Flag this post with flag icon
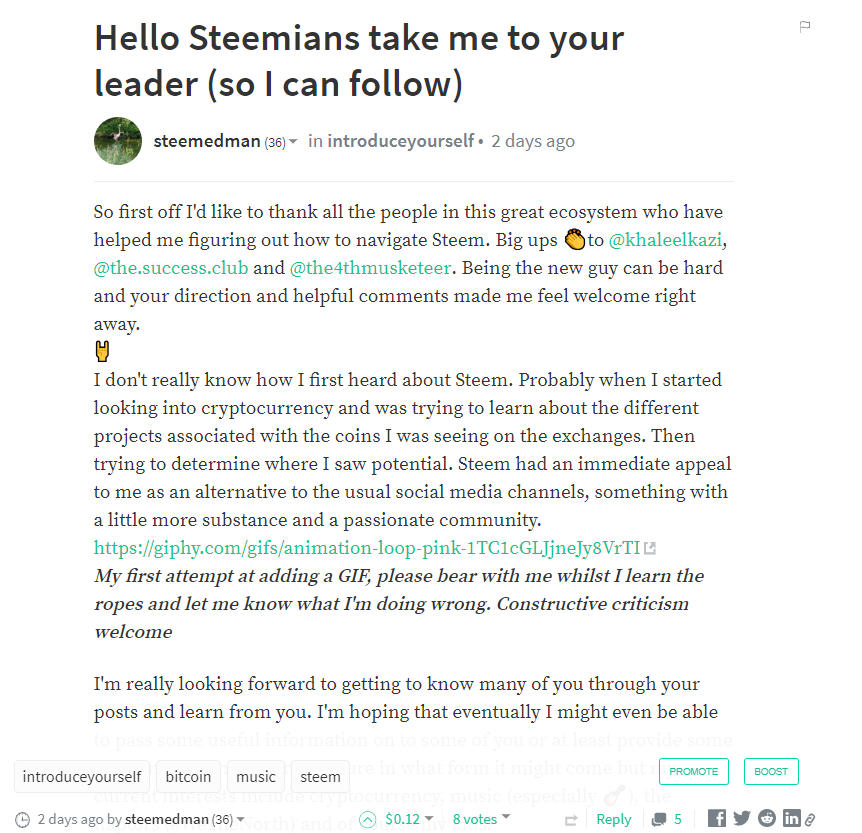862x833 pixels. coord(805,27)
